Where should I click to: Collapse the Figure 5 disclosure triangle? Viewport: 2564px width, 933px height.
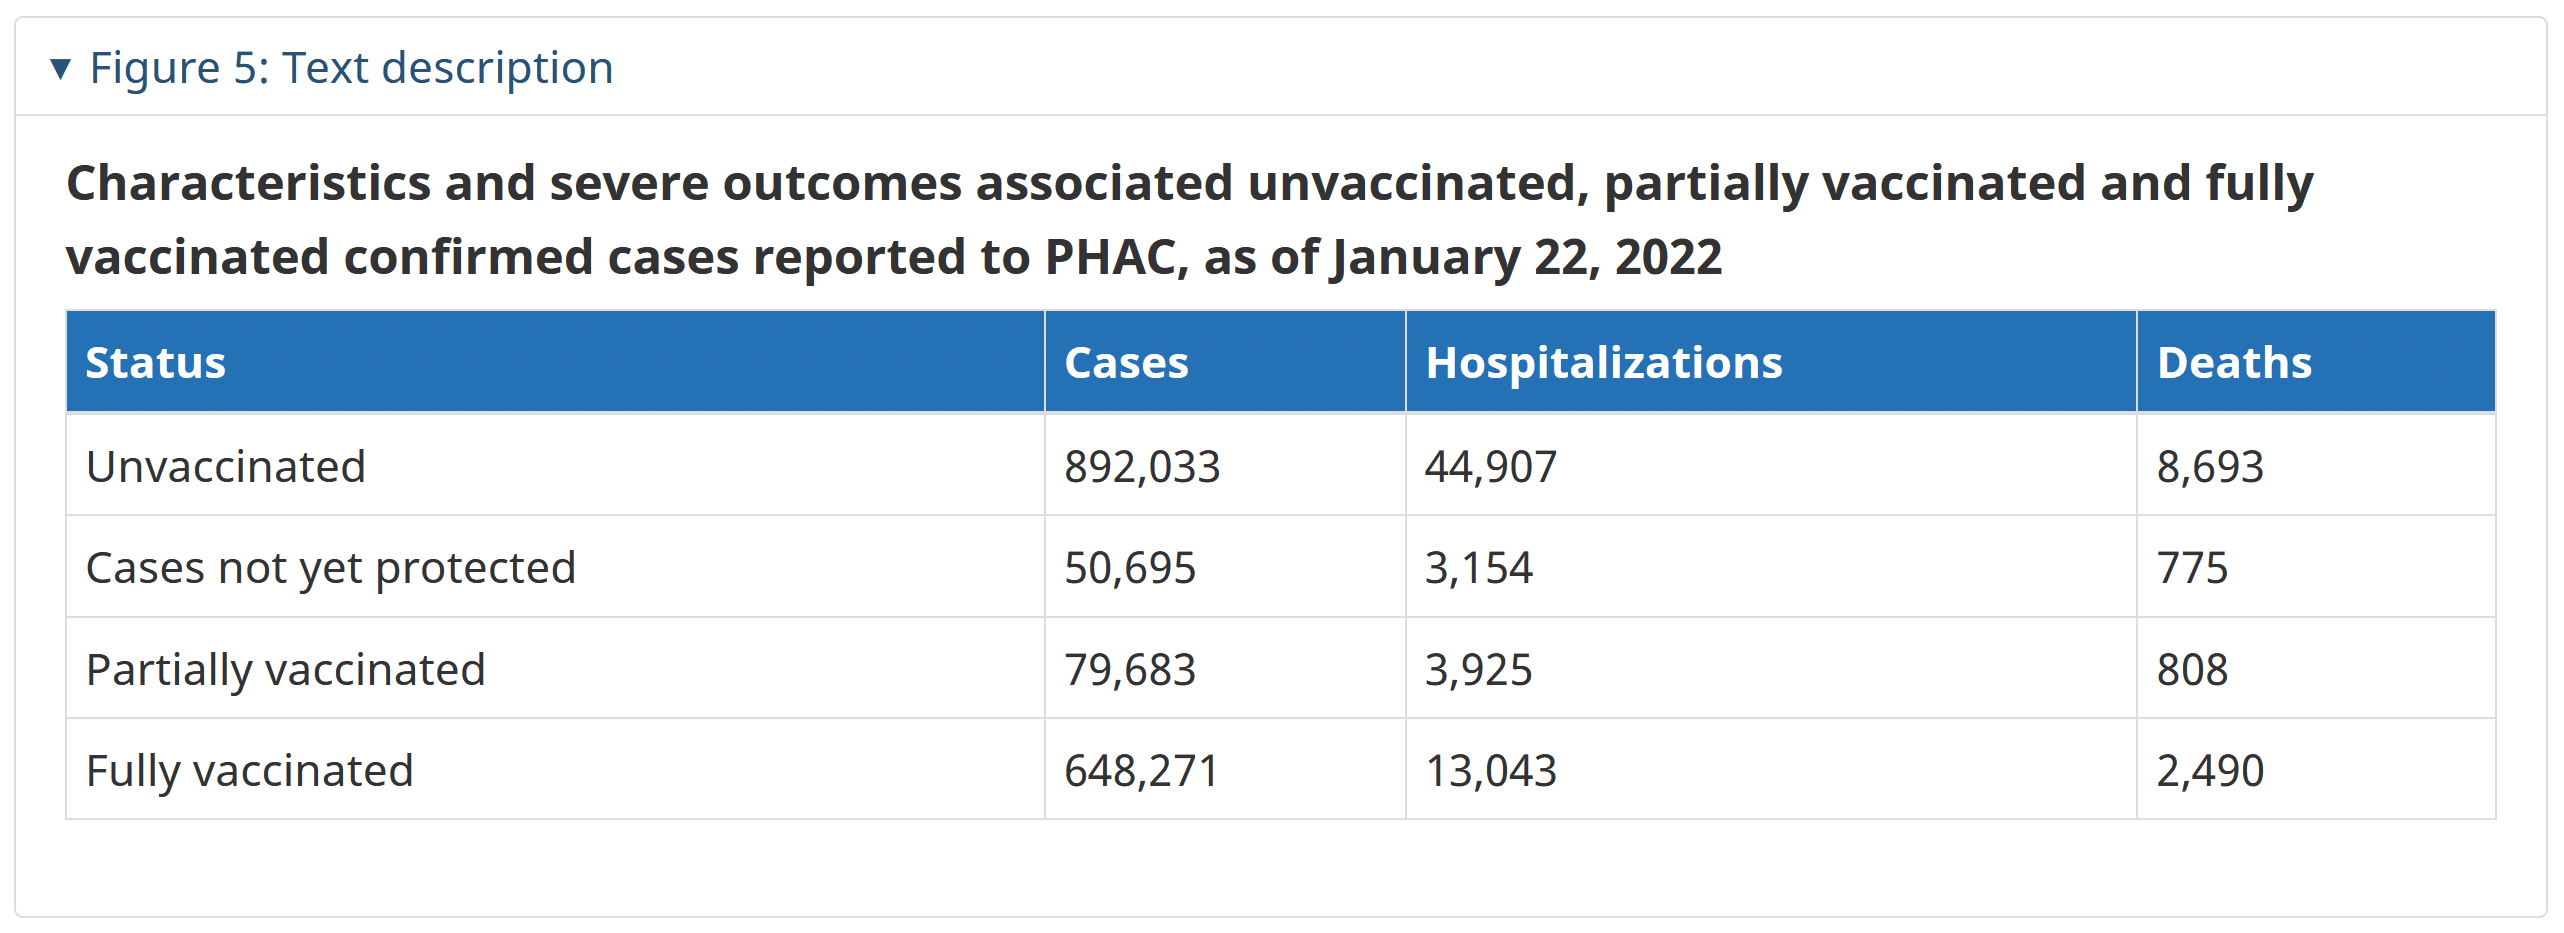61,69
